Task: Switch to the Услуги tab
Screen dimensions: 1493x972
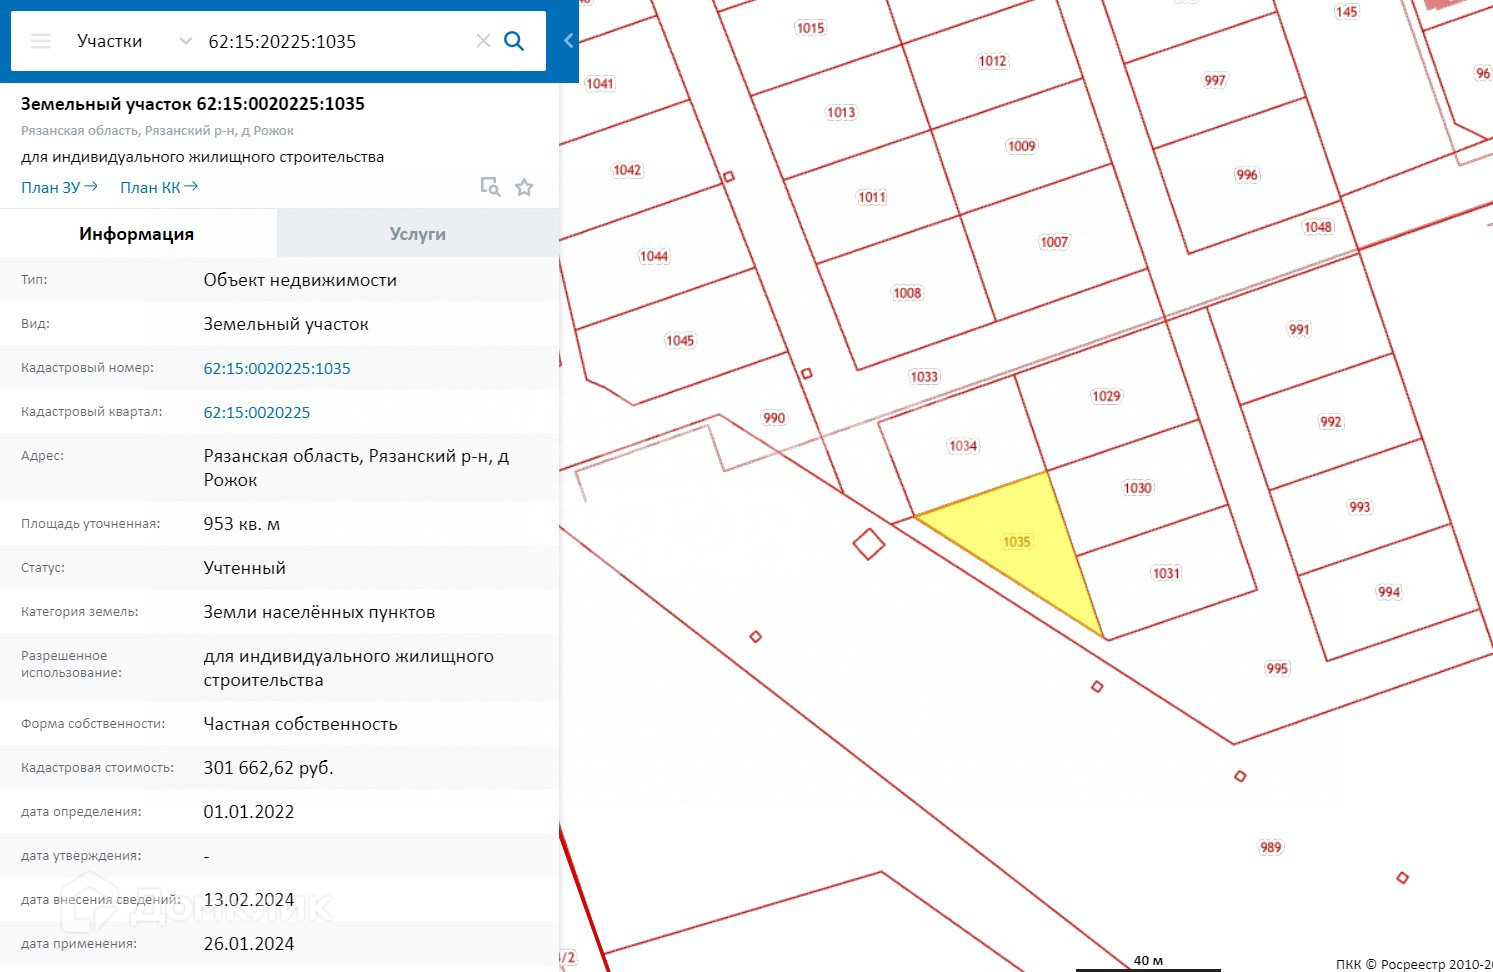Action: pyautogui.click(x=418, y=234)
